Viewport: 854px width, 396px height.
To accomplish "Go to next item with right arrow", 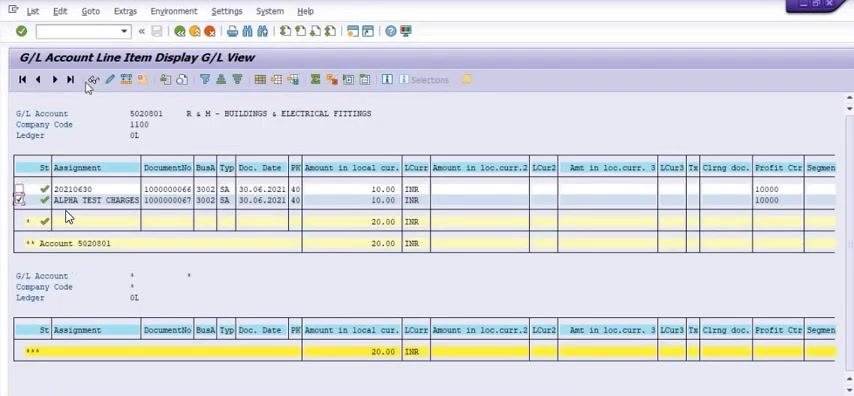I will coord(54,80).
